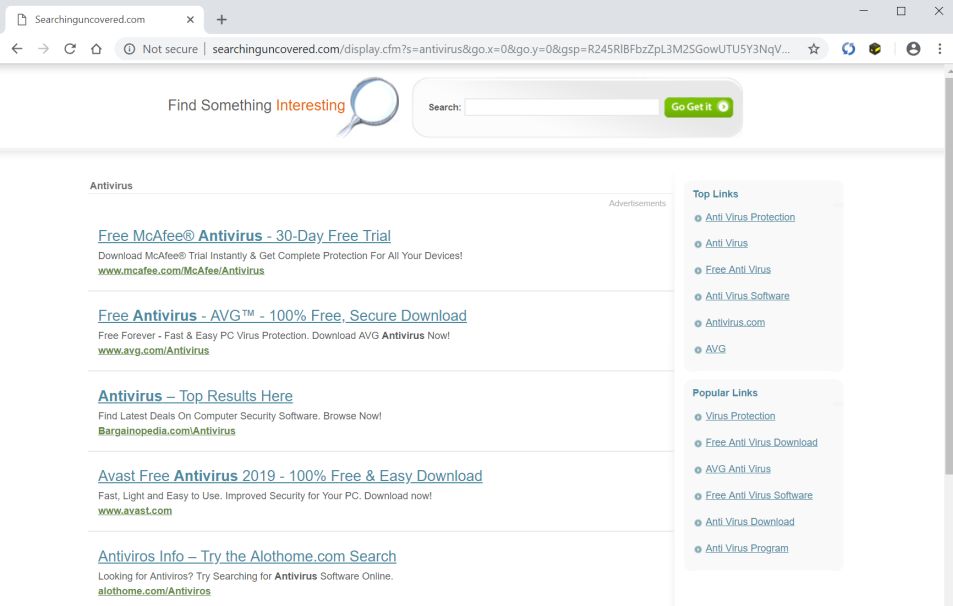Open Antivirus – Top Results Here link
This screenshot has height=606, width=953.
coord(195,396)
